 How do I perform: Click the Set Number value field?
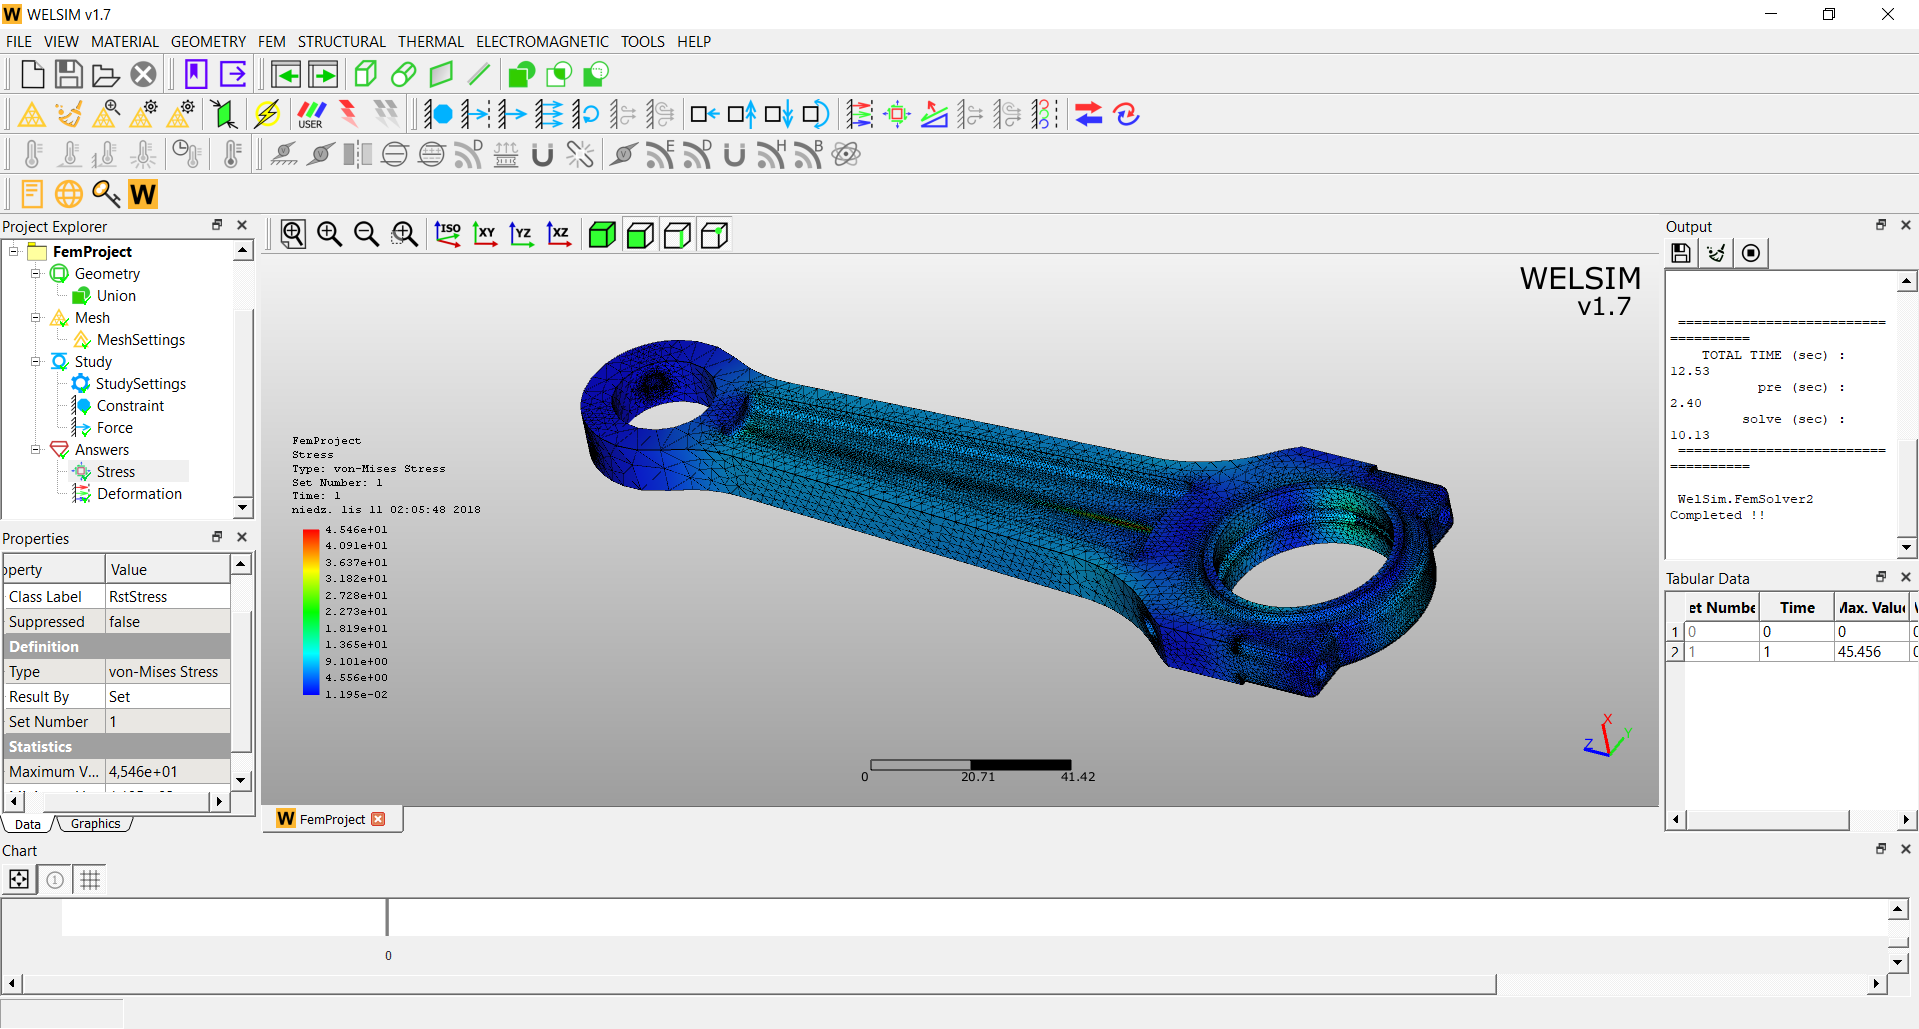tap(167, 722)
